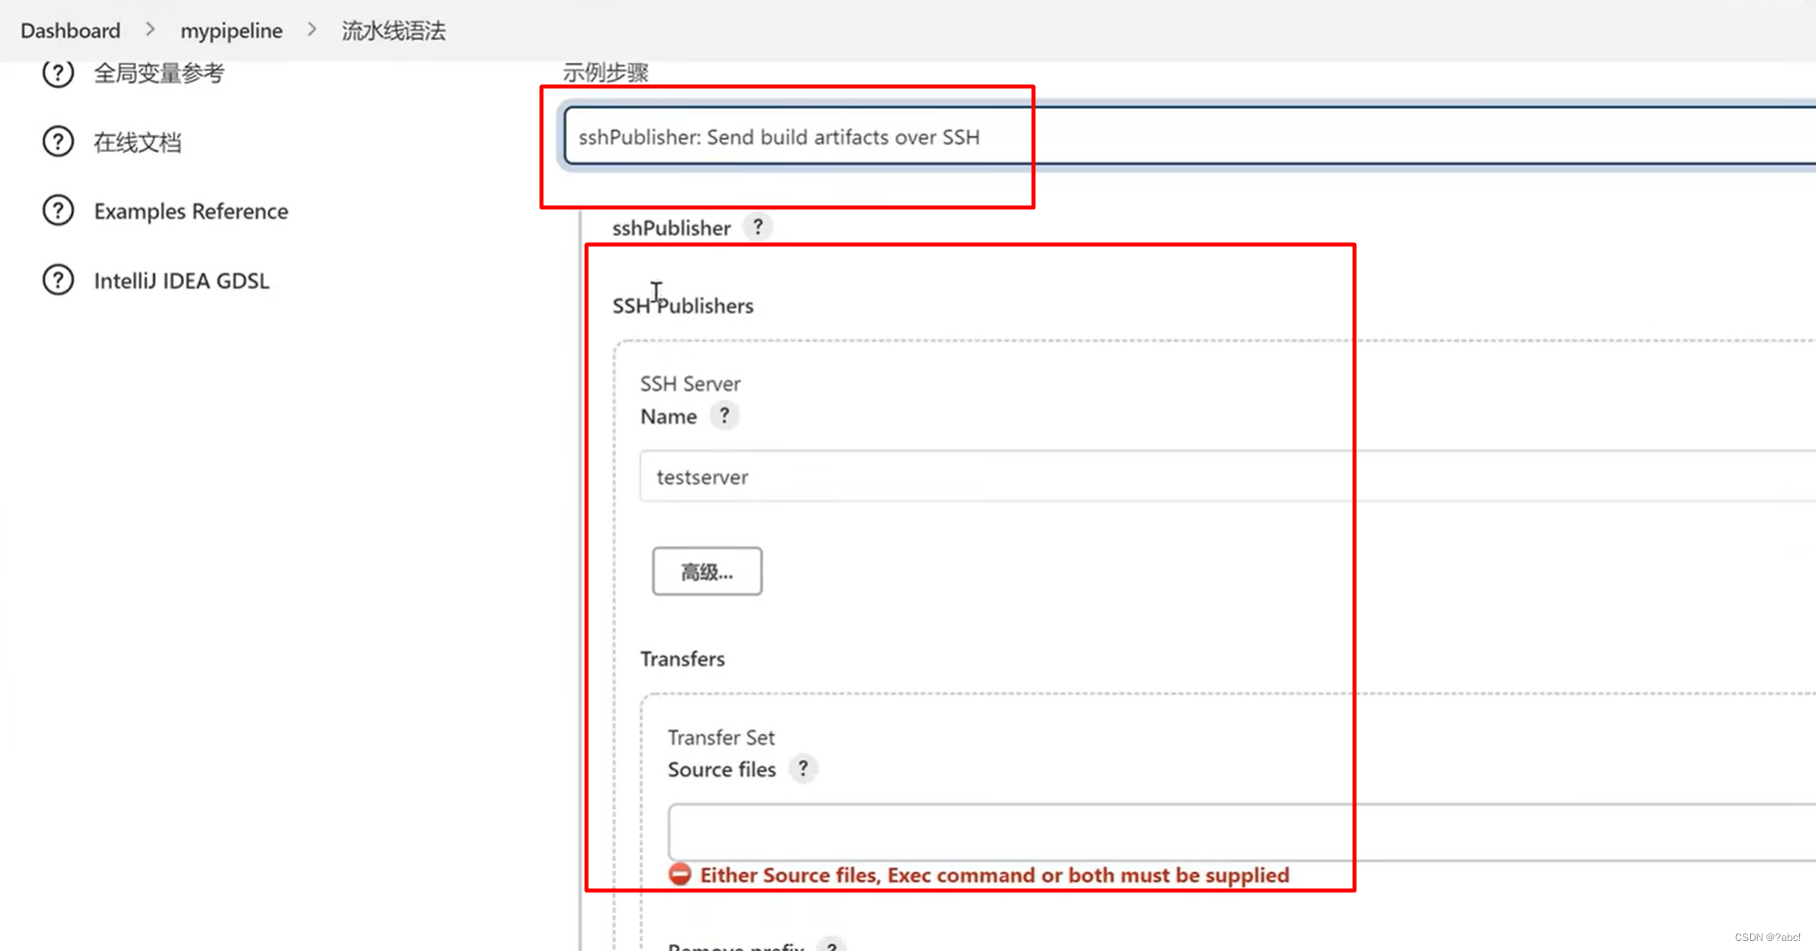
Task: Open the sshPublisher sample step dropdown
Action: tap(1189, 136)
